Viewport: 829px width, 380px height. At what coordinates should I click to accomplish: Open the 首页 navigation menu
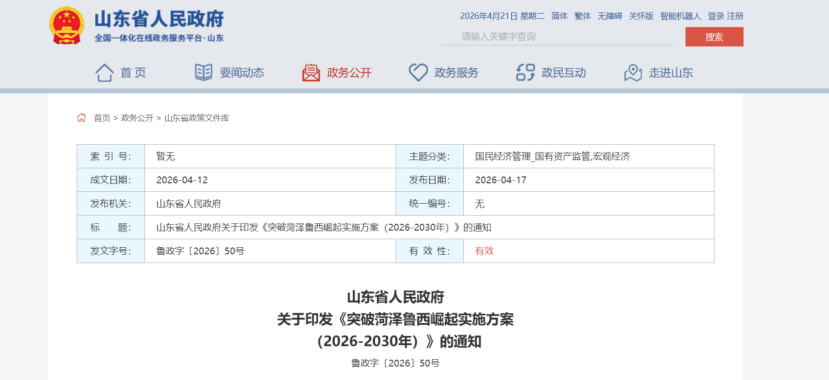click(133, 73)
